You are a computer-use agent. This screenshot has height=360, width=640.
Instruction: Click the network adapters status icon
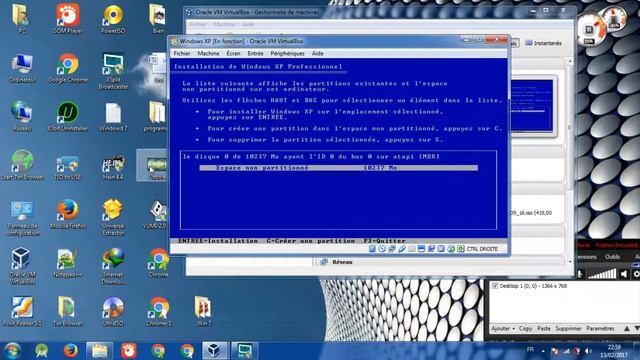392,249
